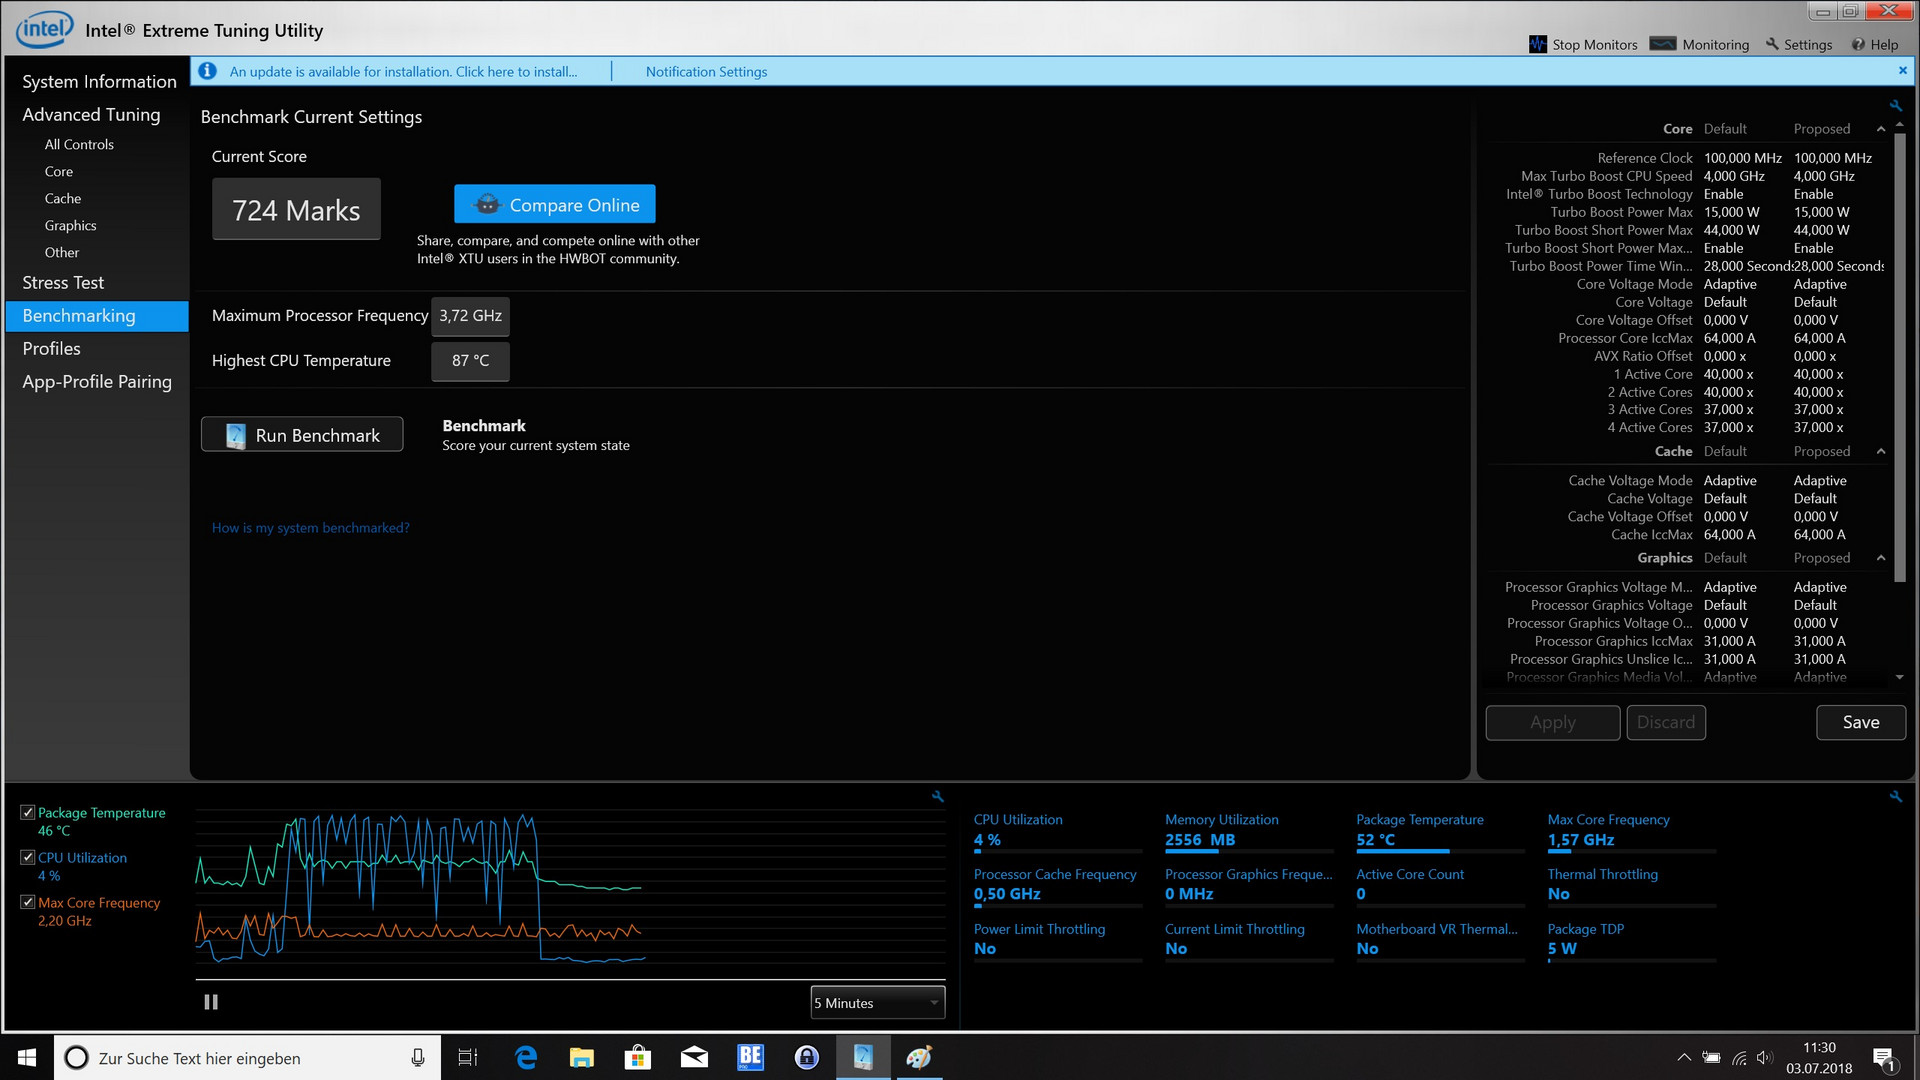Open the 5 Minutes time range dropdown

[x=877, y=1003]
